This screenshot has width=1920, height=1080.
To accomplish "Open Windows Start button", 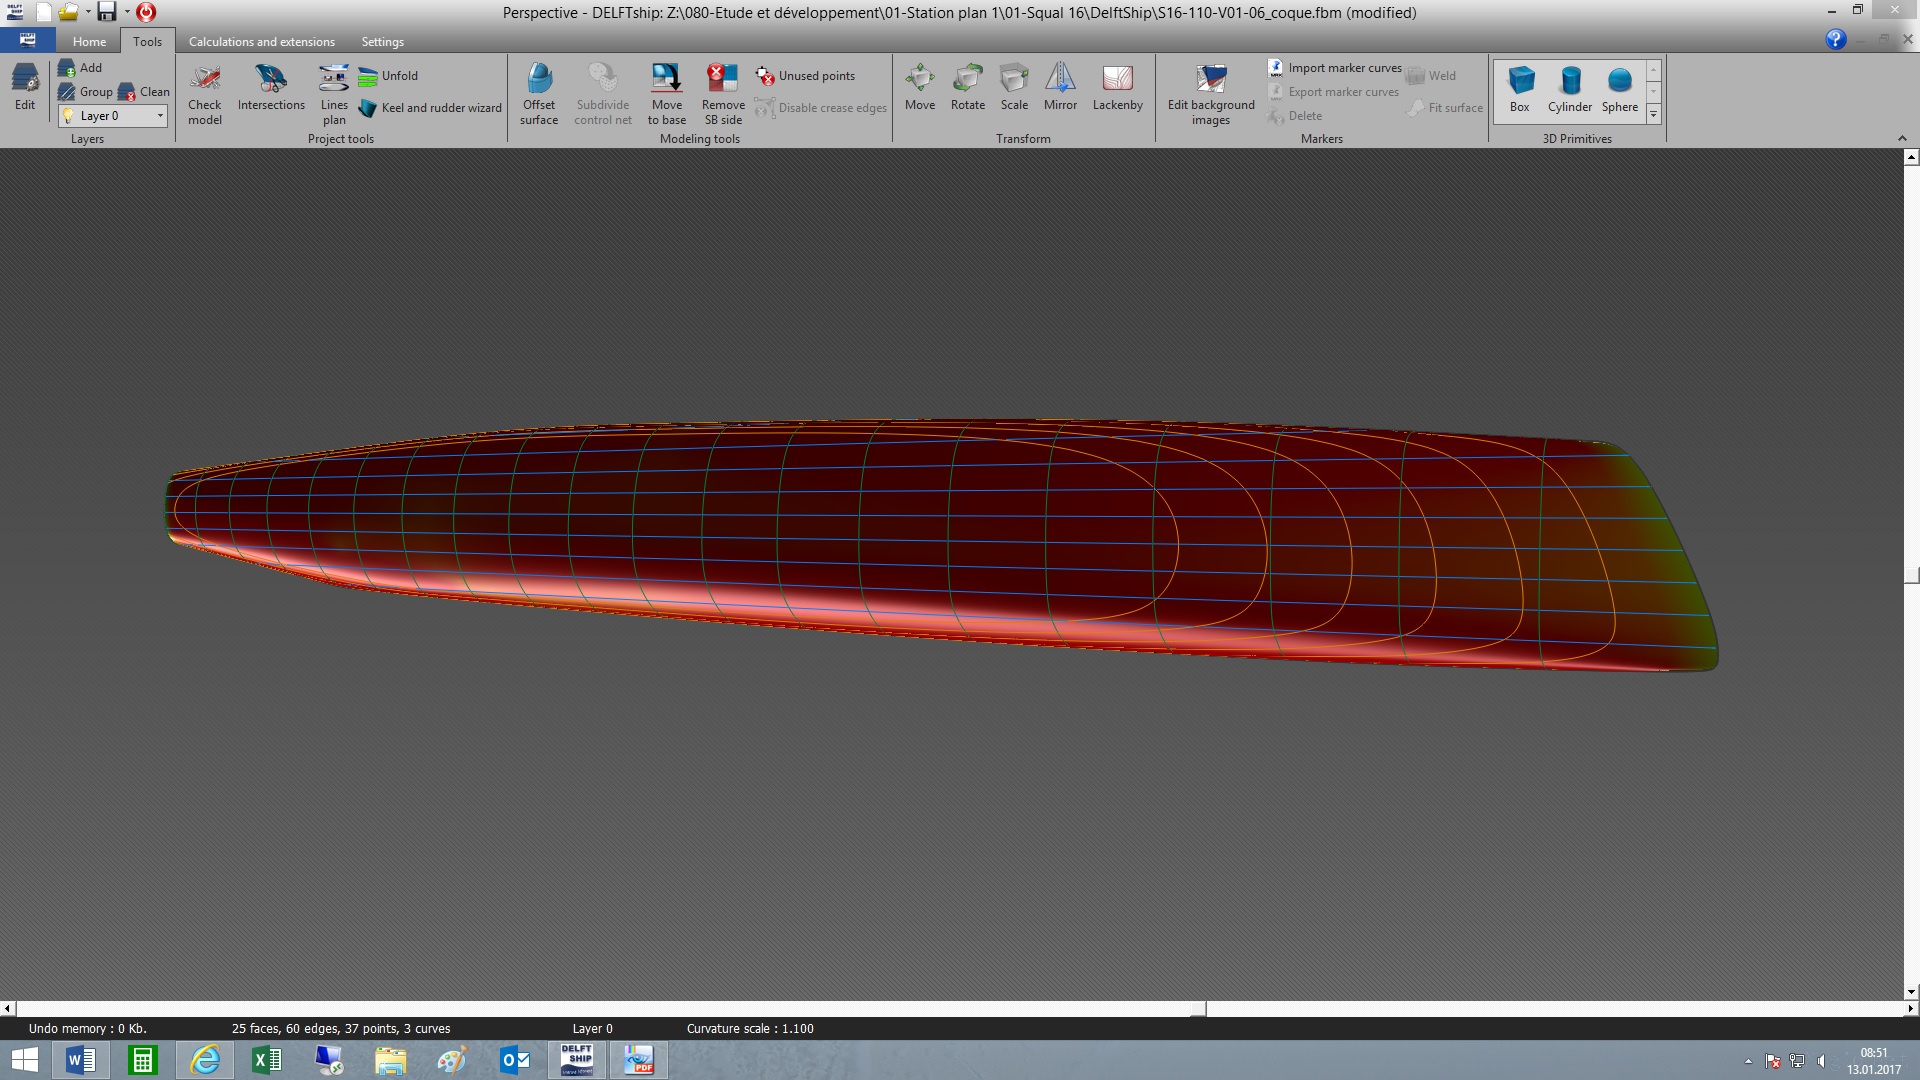I will pyautogui.click(x=24, y=1060).
